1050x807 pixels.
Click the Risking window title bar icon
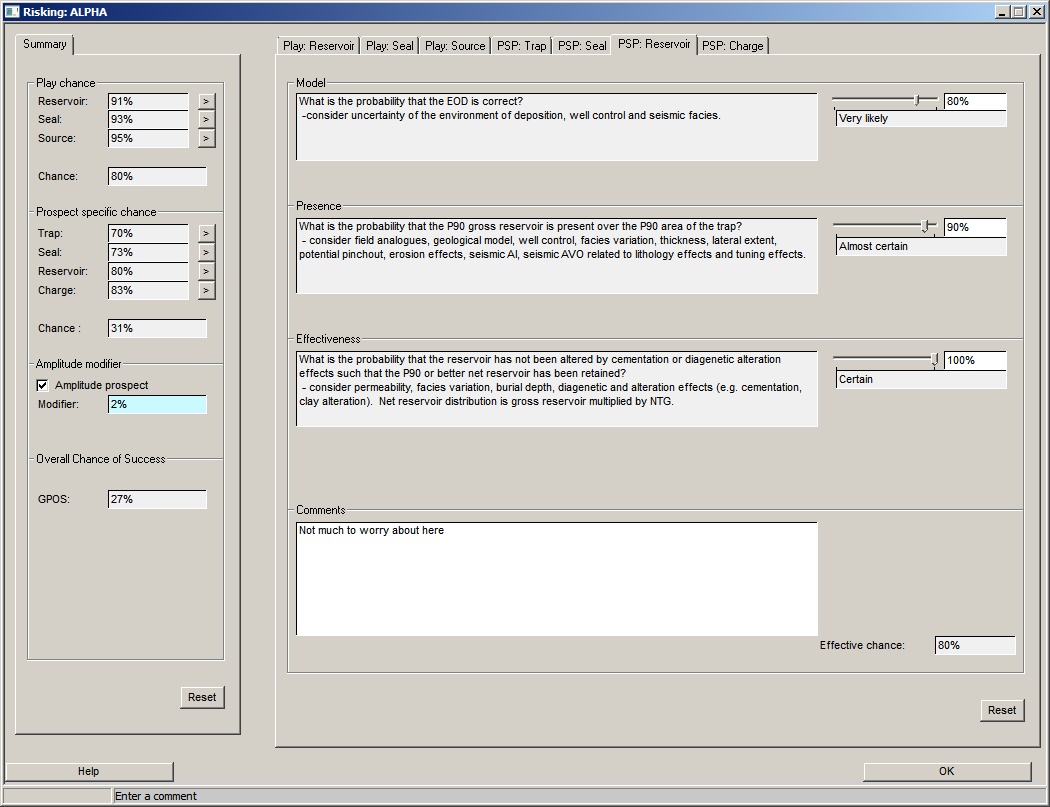point(11,12)
